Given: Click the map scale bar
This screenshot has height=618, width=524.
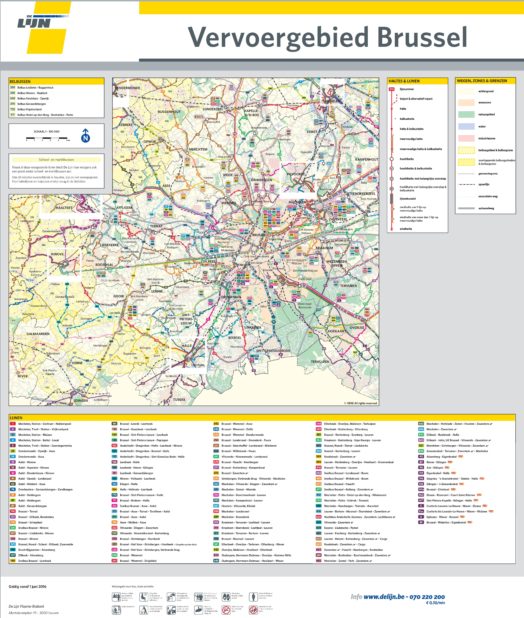Looking at the screenshot, I should [46, 138].
